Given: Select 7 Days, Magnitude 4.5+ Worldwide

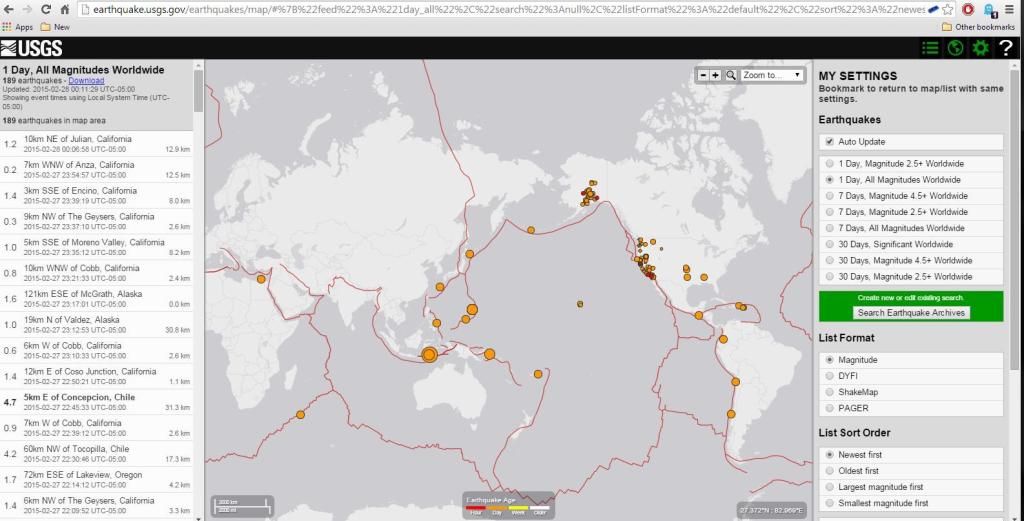Looking at the screenshot, I should [828, 196].
